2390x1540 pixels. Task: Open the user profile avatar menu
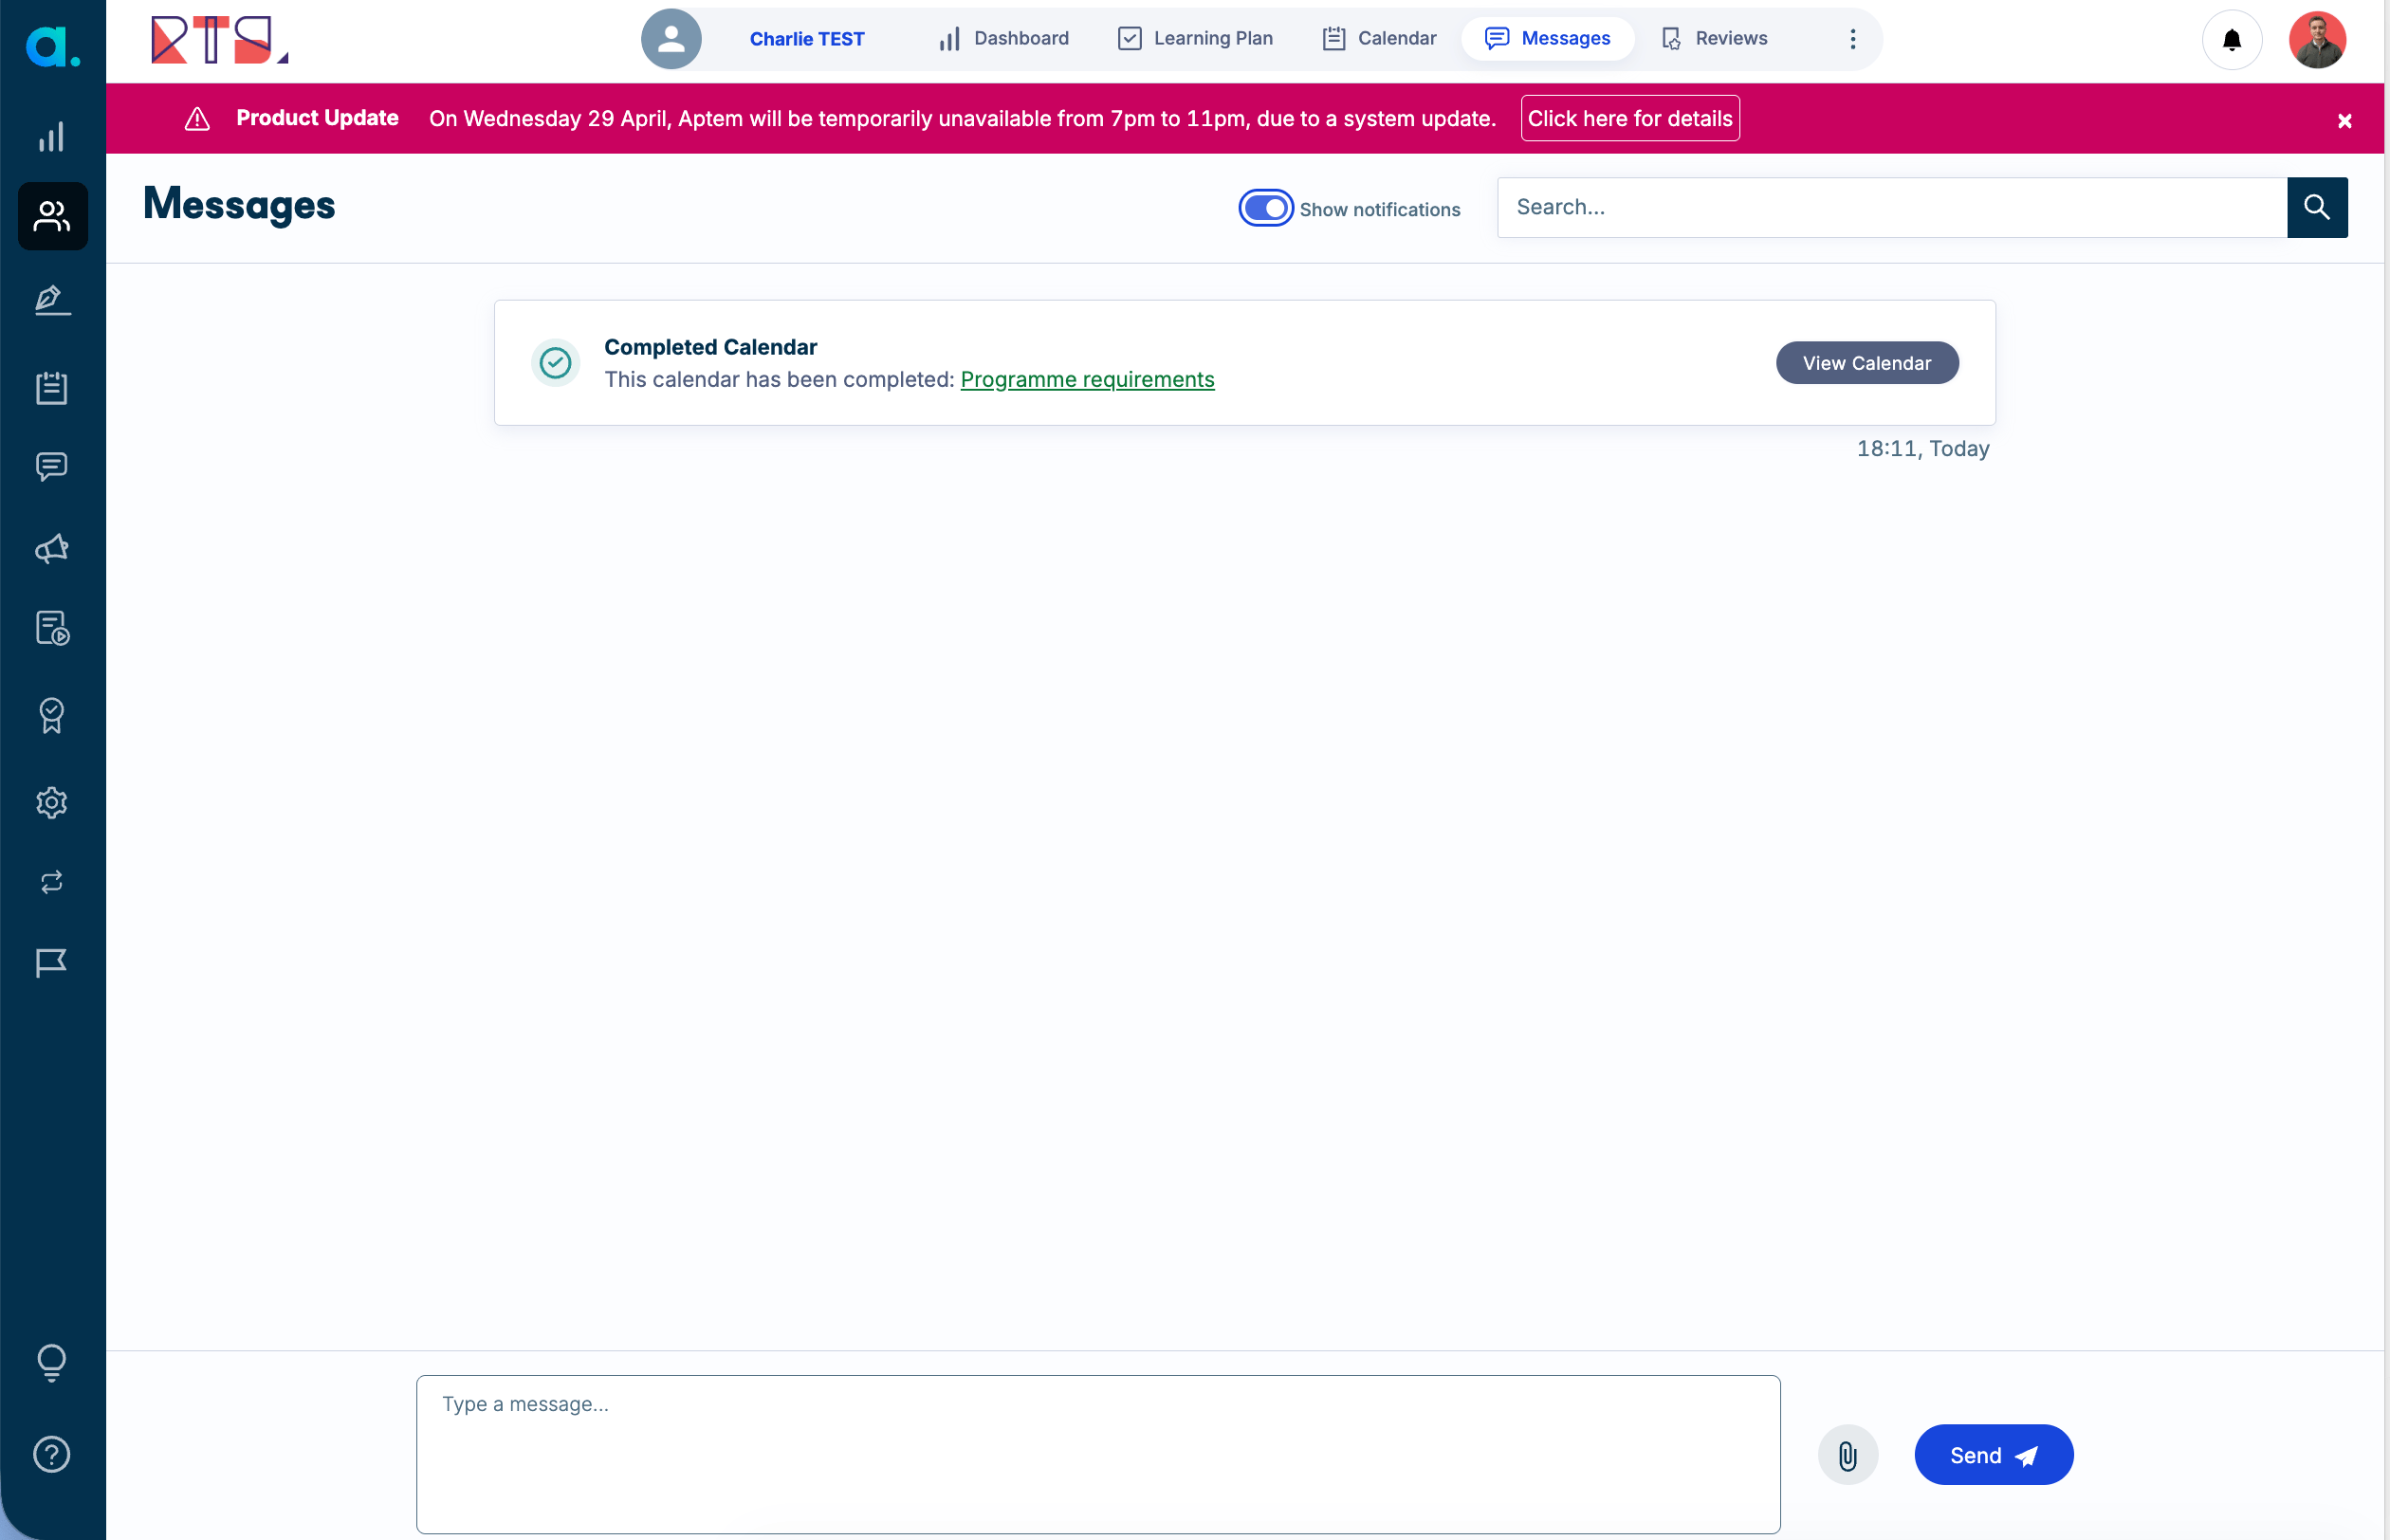tap(2316, 40)
